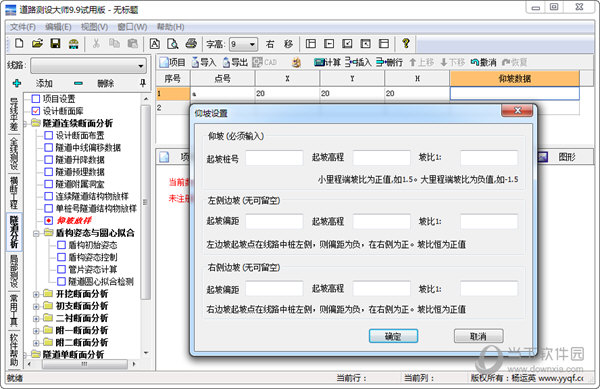
Task: Pin the side panel with the pushpin icon
Action: [x=142, y=83]
